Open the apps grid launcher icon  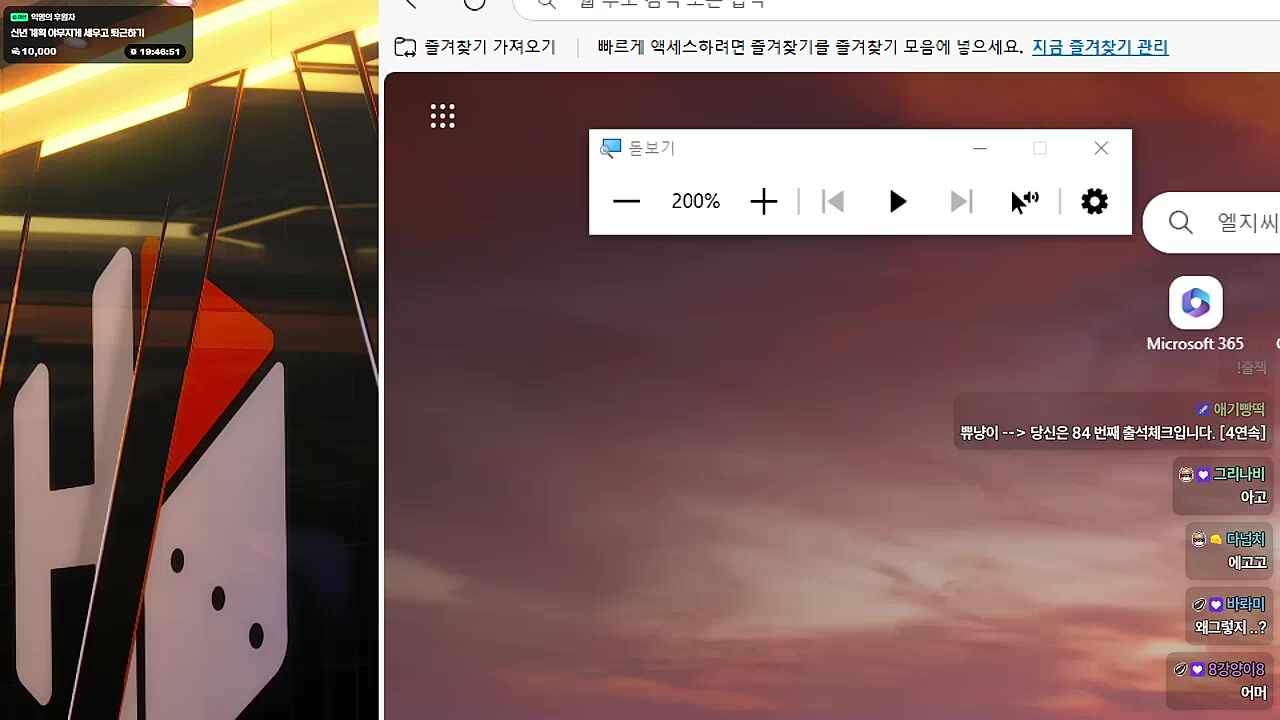(x=442, y=116)
